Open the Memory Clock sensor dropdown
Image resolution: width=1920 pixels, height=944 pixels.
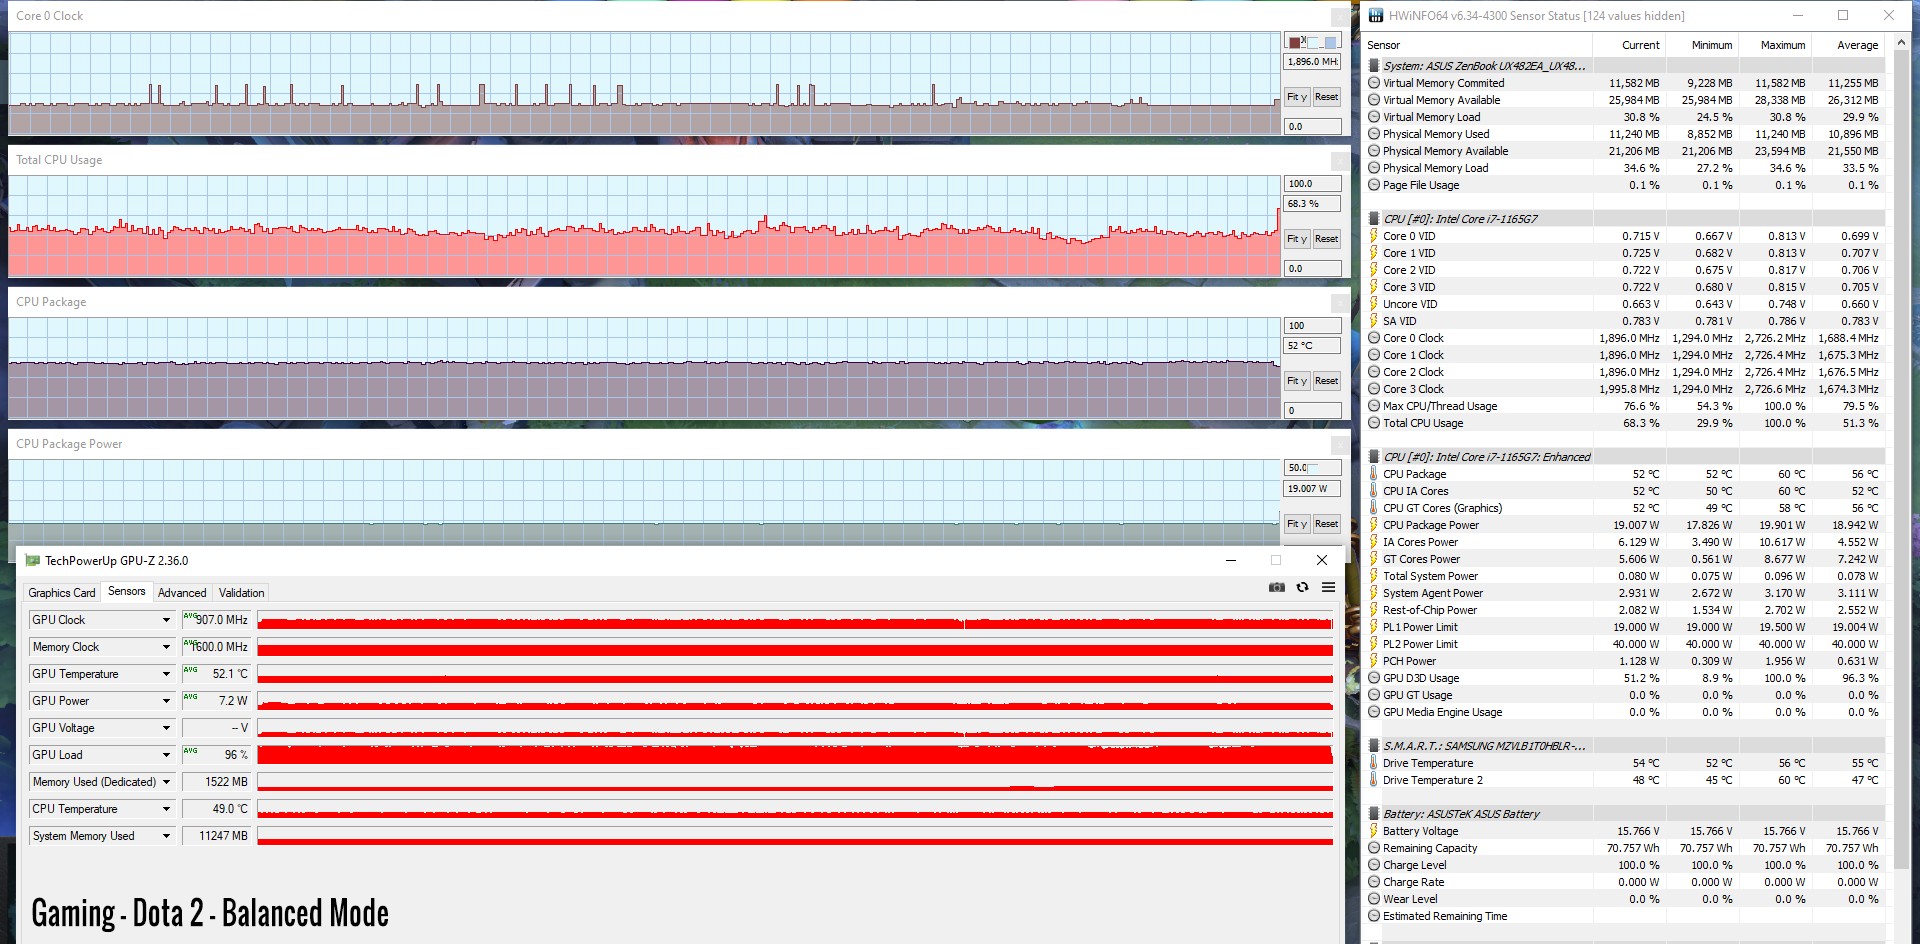point(166,647)
